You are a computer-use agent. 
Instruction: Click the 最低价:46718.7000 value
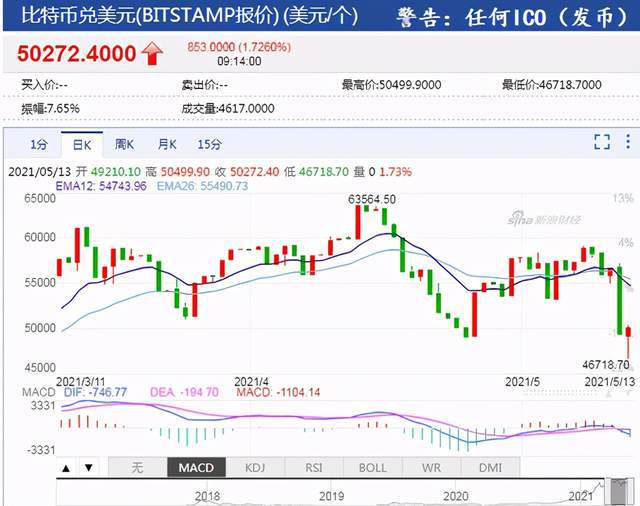(x=551, y=85)
